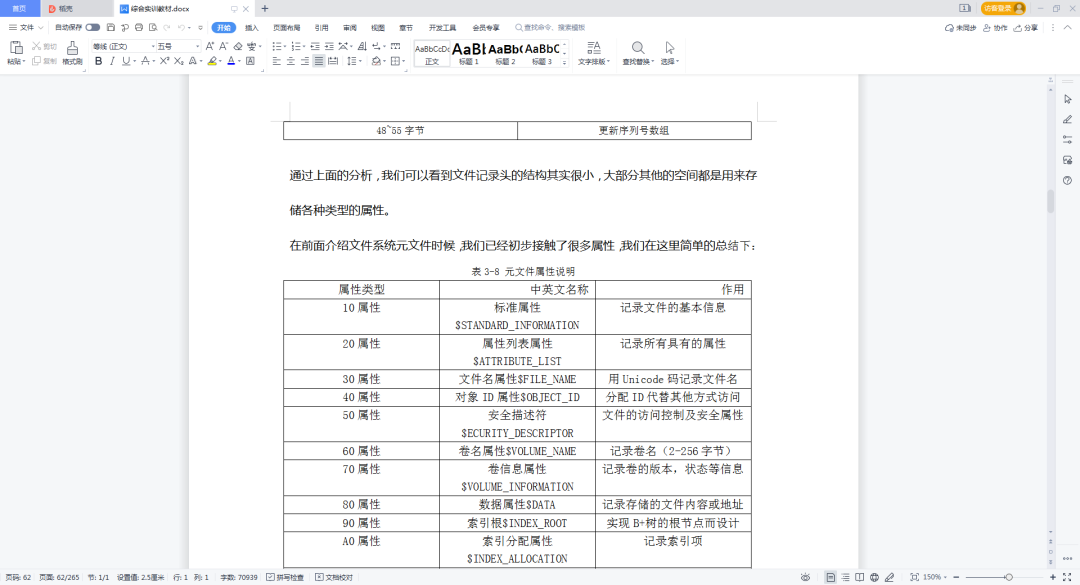Click the 剪切 cut button
1080x585 pixels.
coord(44,46)
